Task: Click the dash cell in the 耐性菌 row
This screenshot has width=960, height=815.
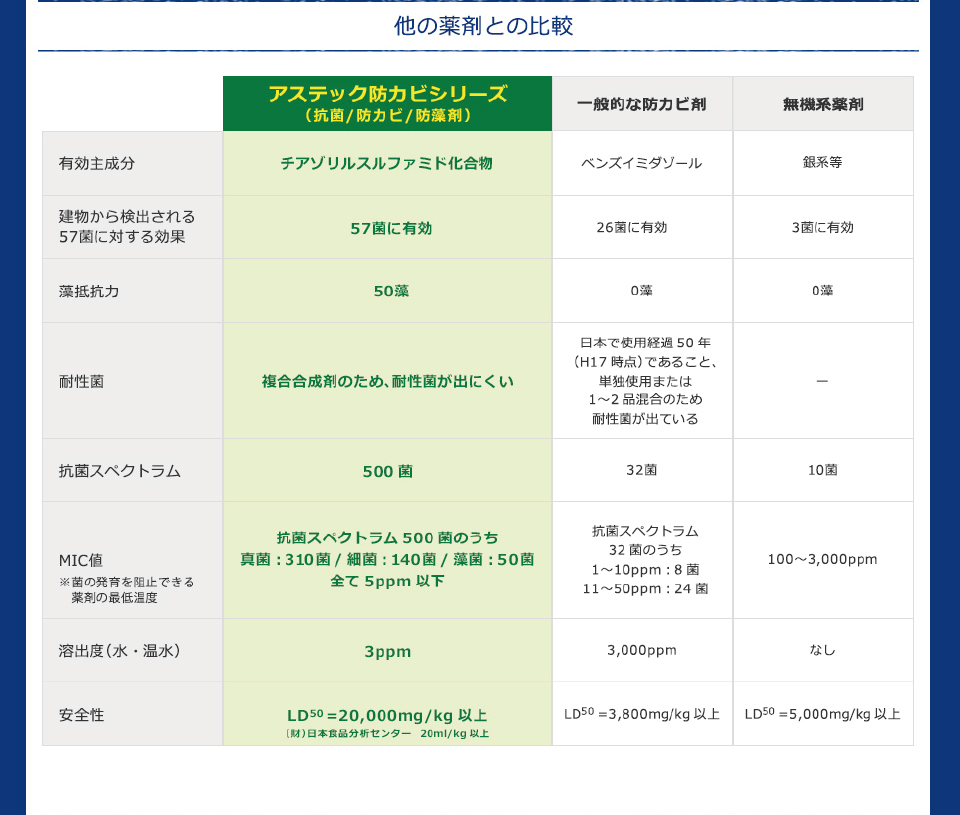Action: [x=823, y=381]
